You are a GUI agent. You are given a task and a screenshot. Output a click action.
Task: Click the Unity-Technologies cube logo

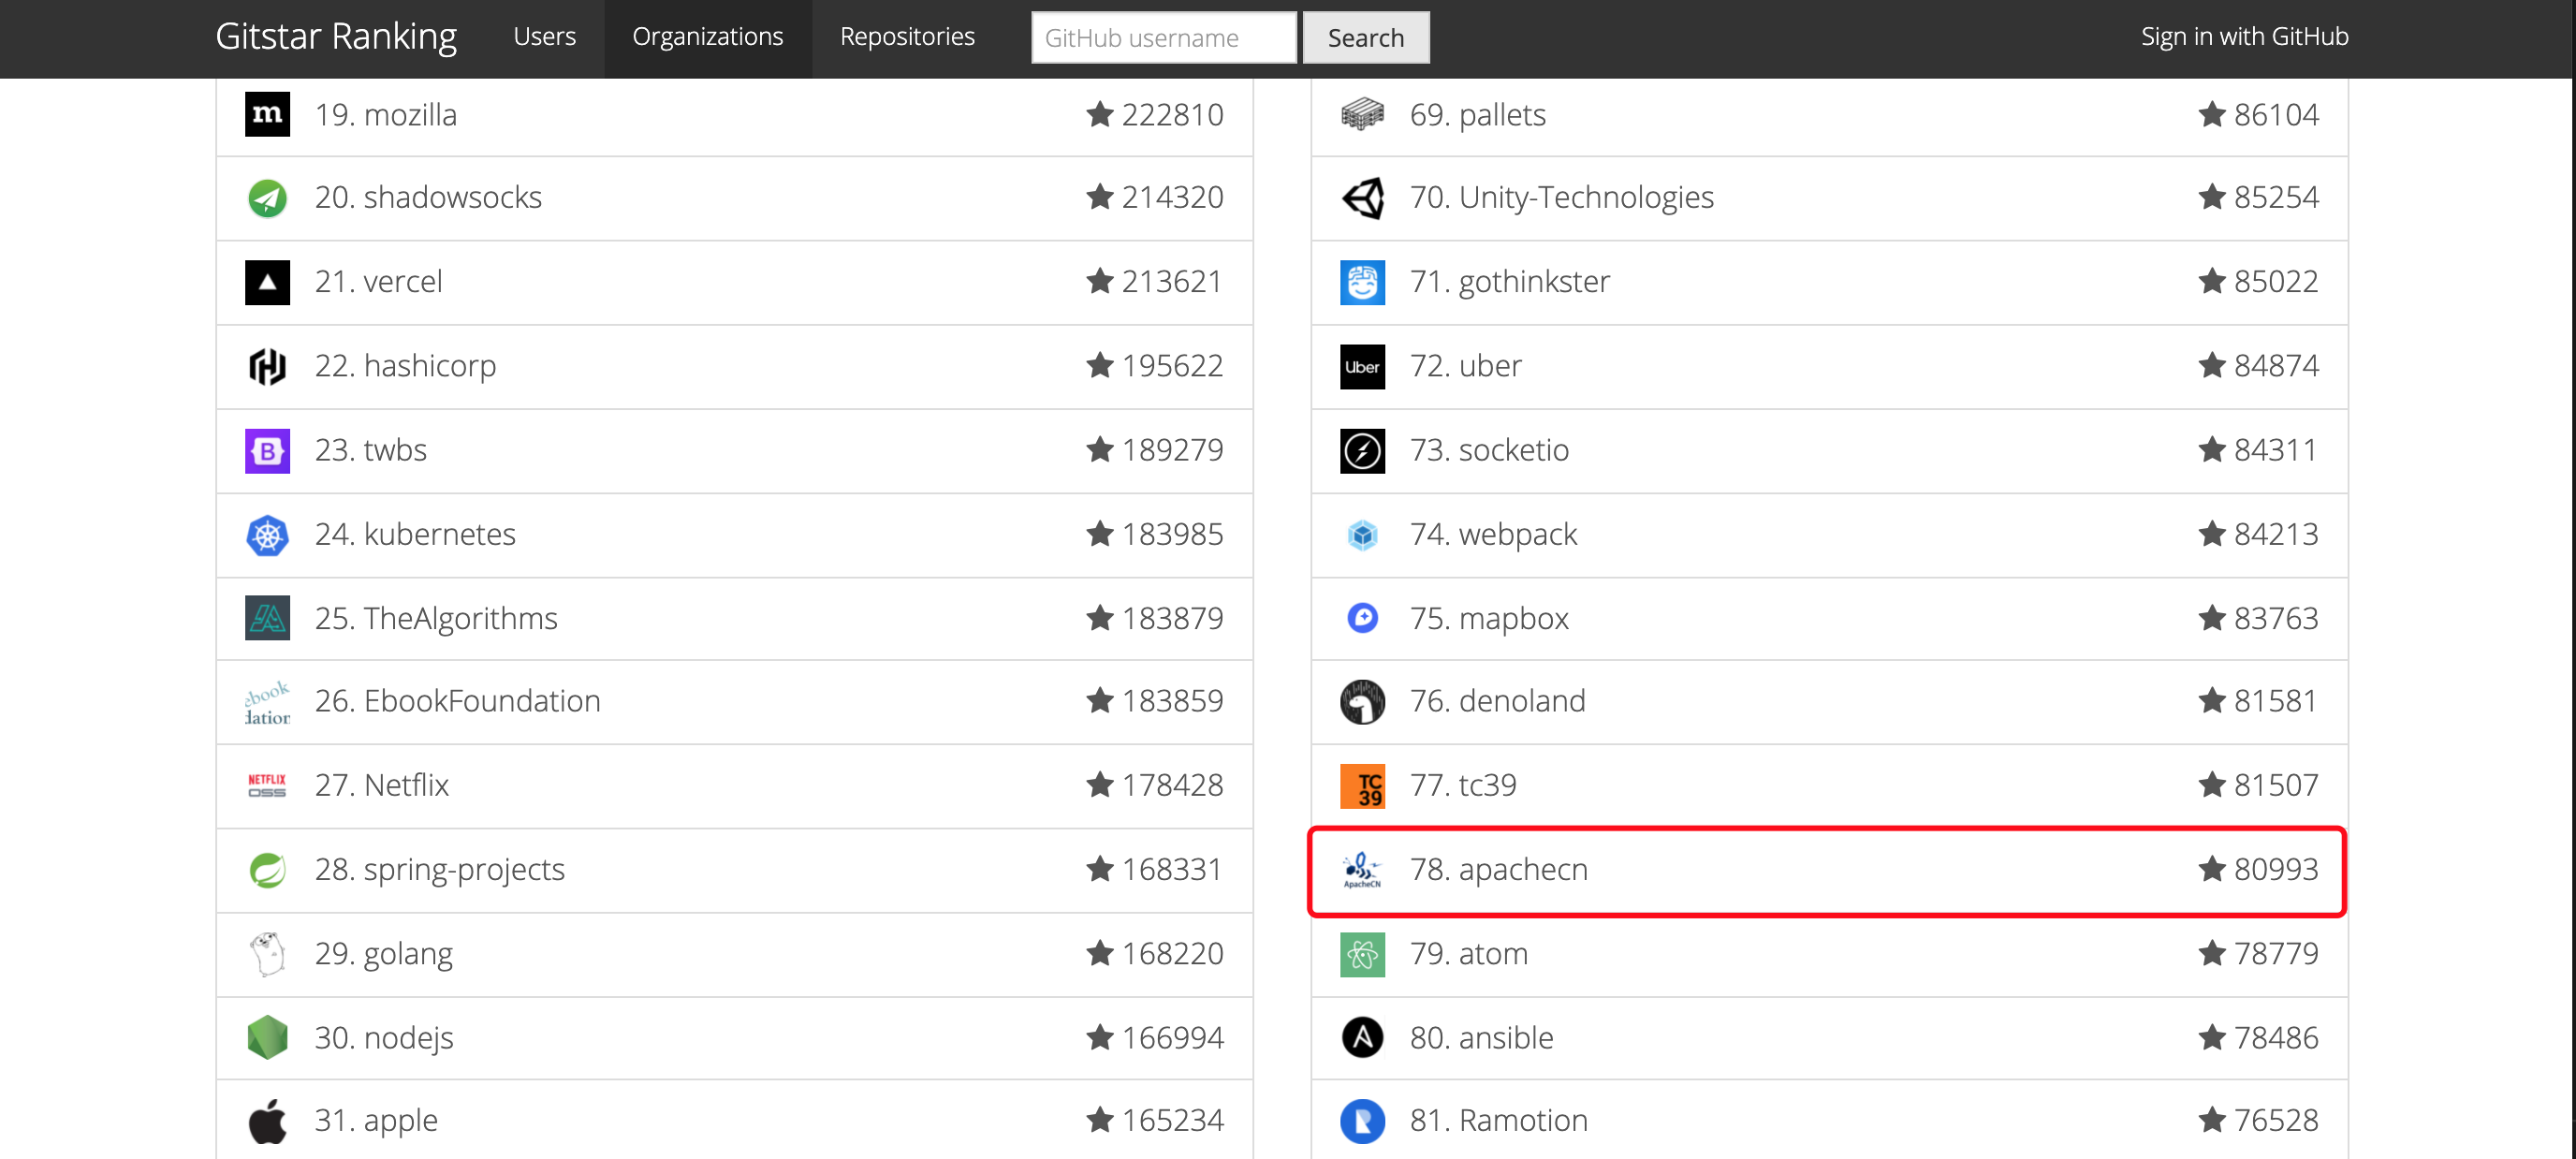(1362, 198)
